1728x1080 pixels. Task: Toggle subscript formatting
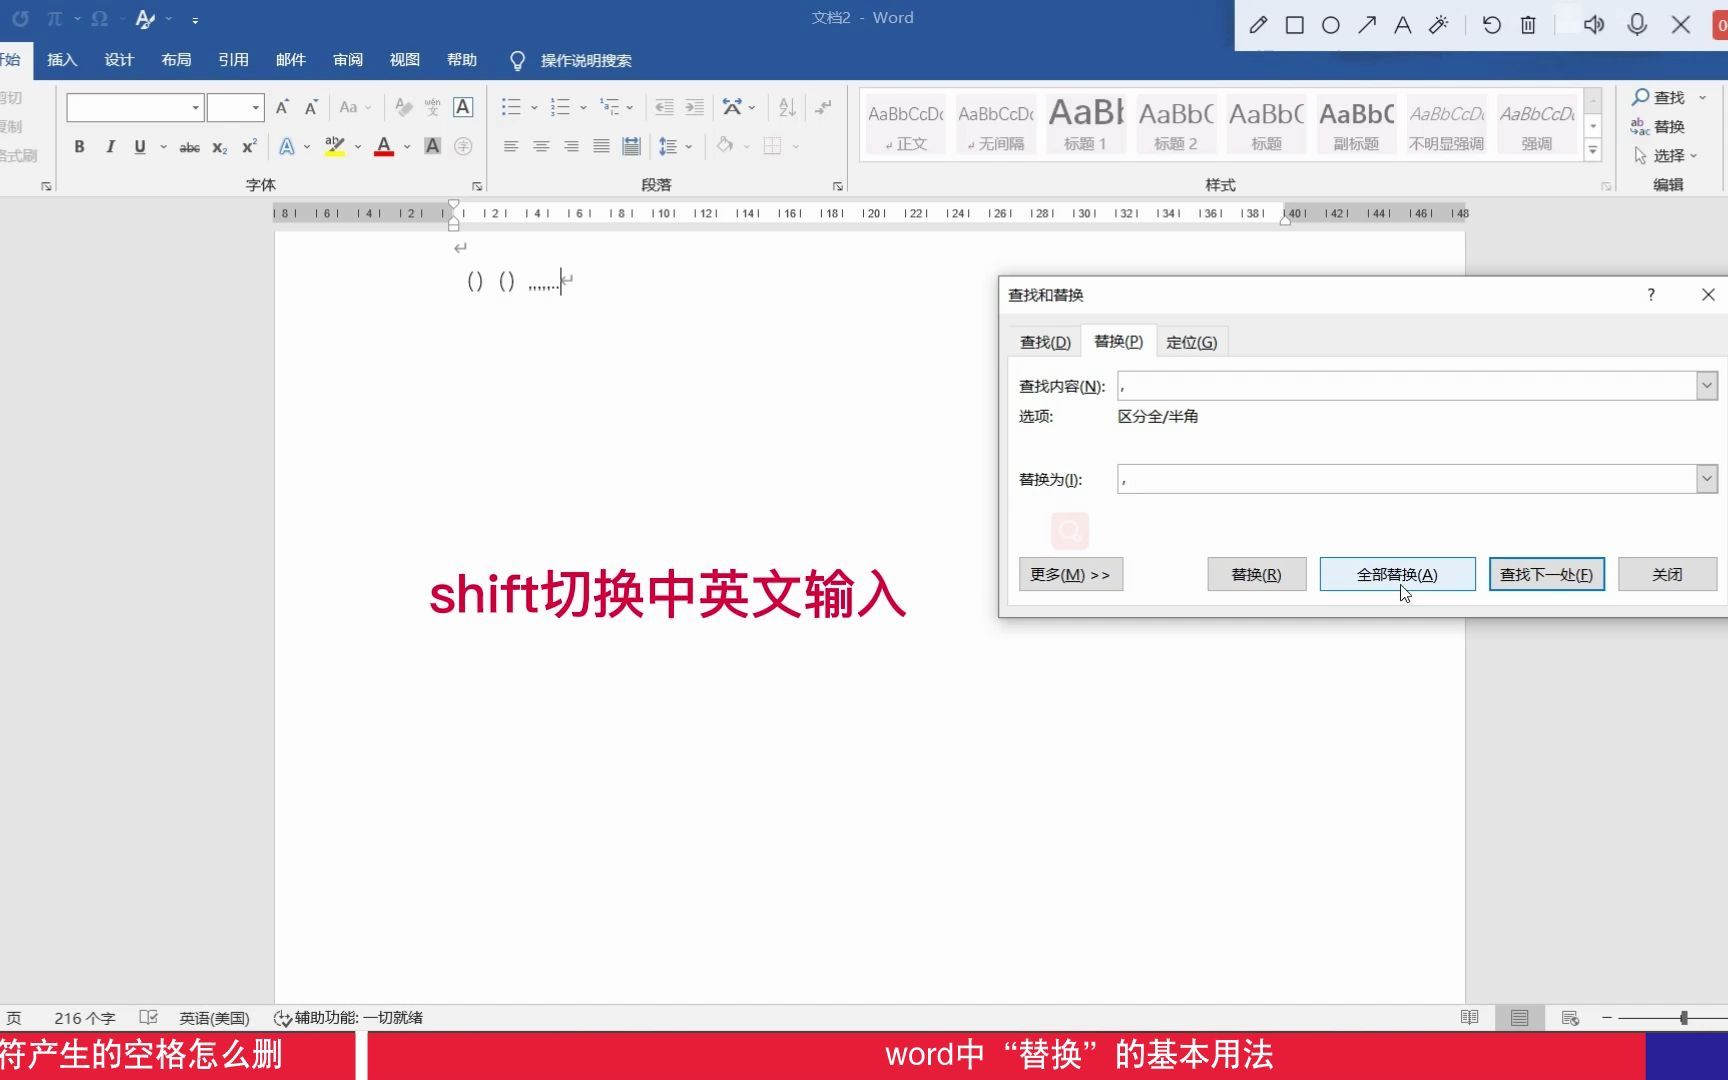point(220,147)
